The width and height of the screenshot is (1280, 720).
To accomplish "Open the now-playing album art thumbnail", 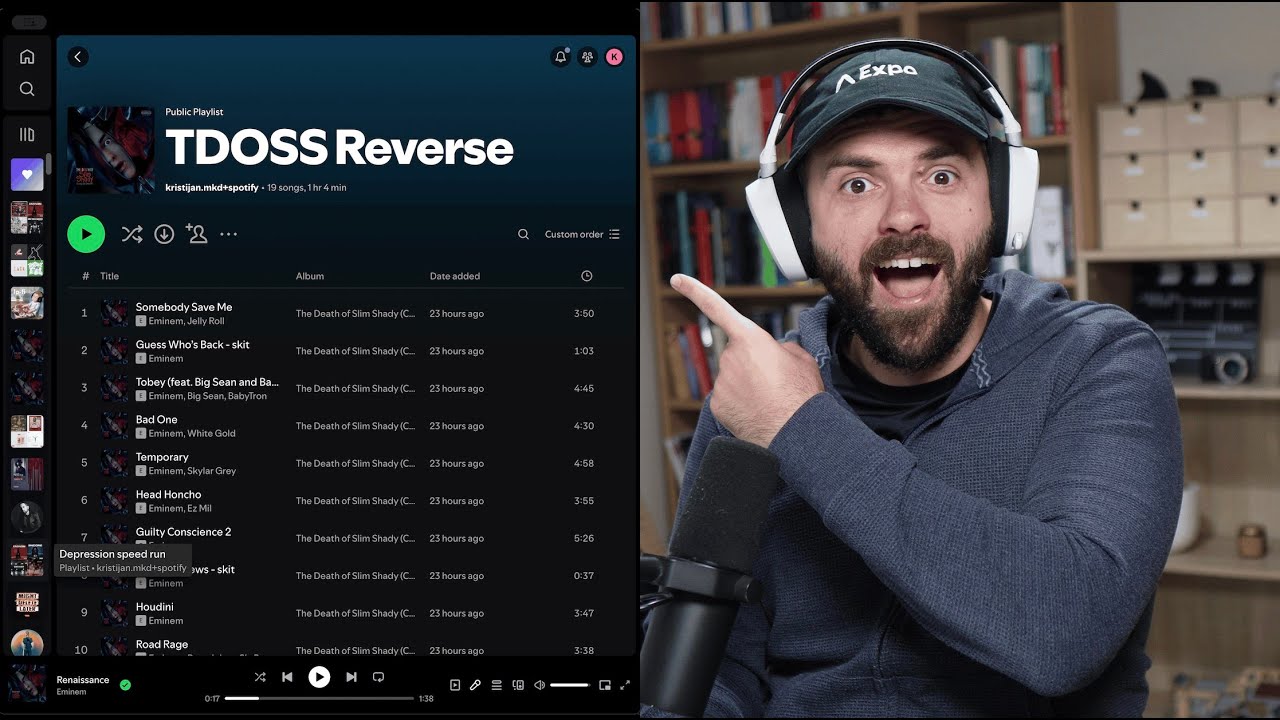I will click(x=27, y=685).
